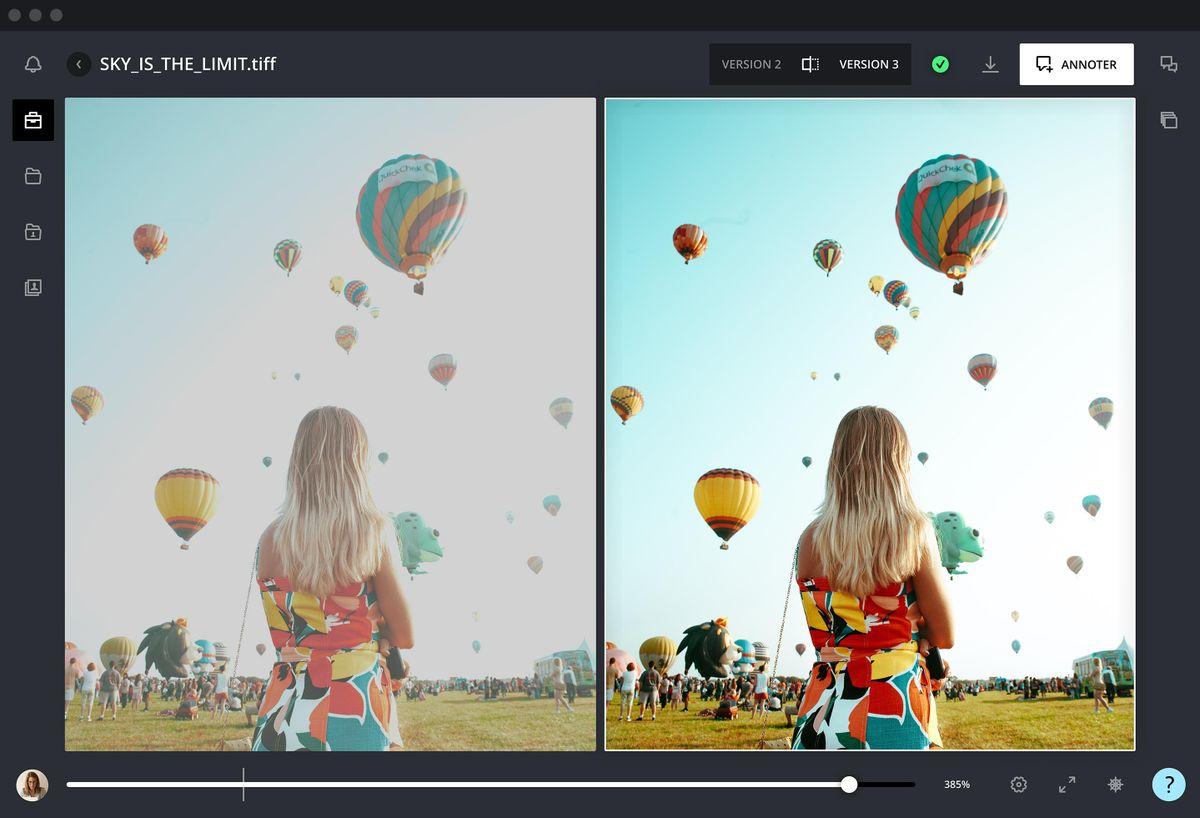Click the snowflake-like icon in the bottom bar
Screen dimensions: 1200x818
[x=1116, y=785]
